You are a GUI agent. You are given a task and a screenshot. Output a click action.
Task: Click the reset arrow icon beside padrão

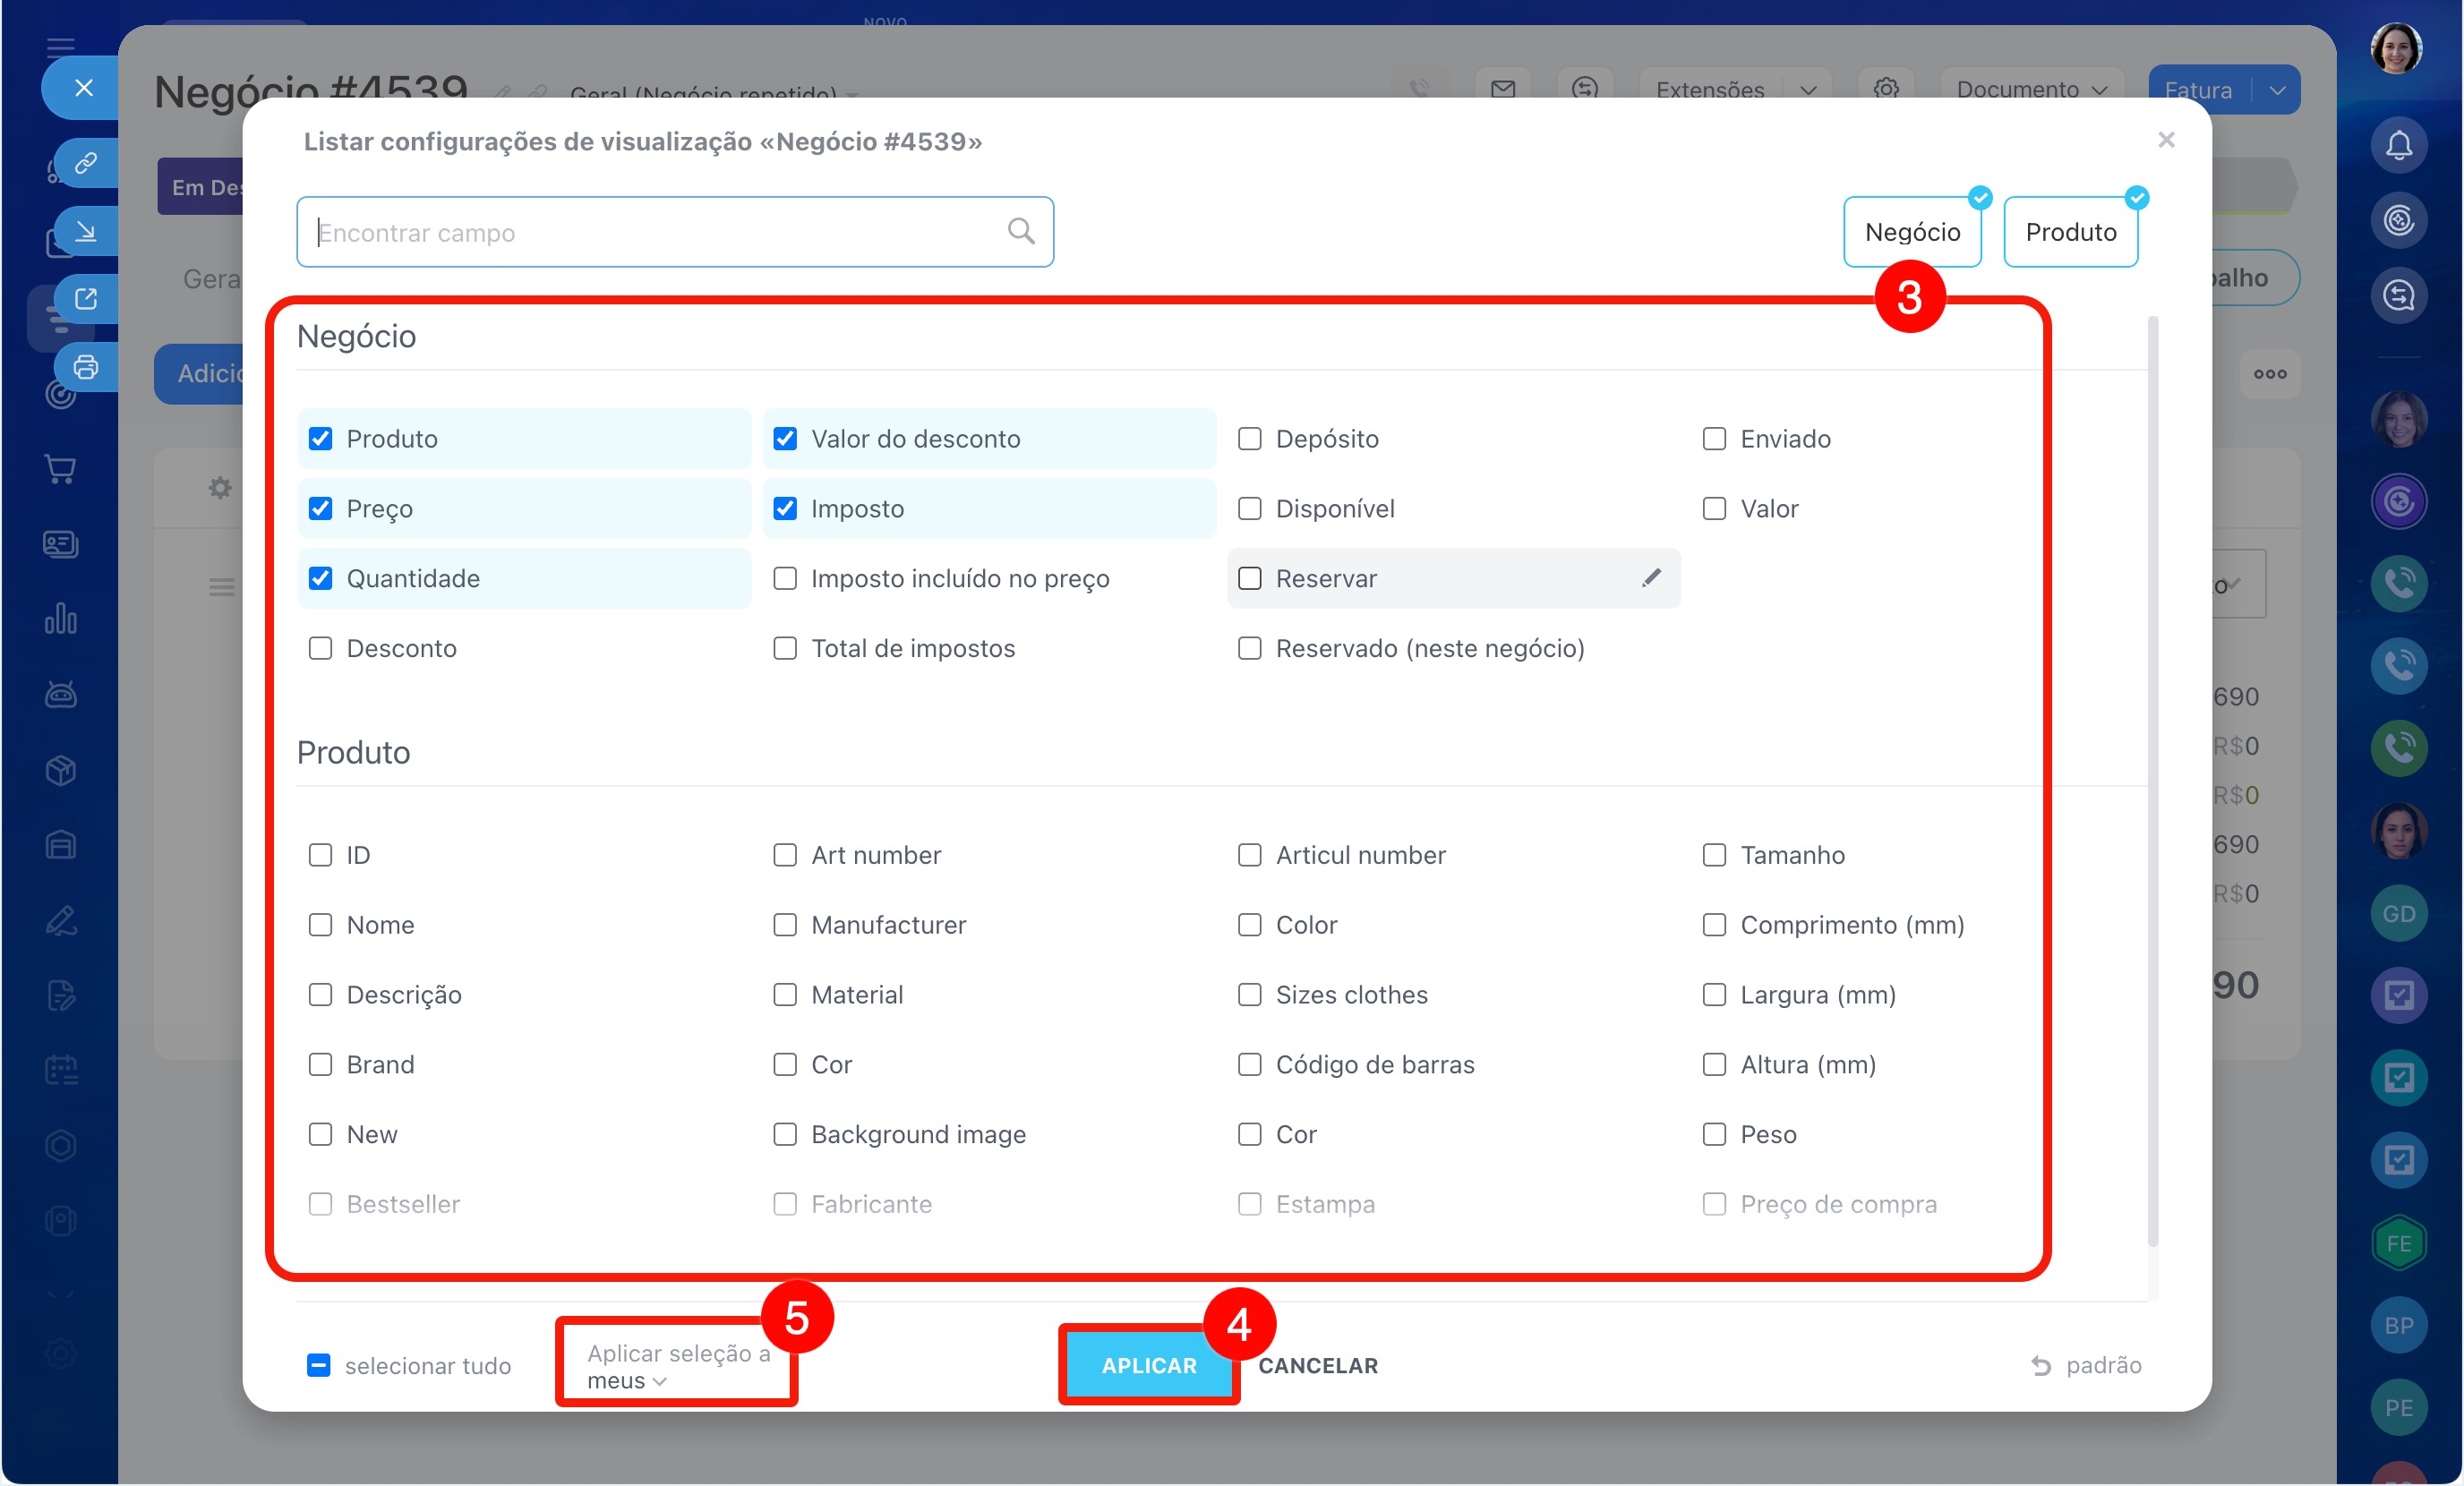click(2041, 1365)
